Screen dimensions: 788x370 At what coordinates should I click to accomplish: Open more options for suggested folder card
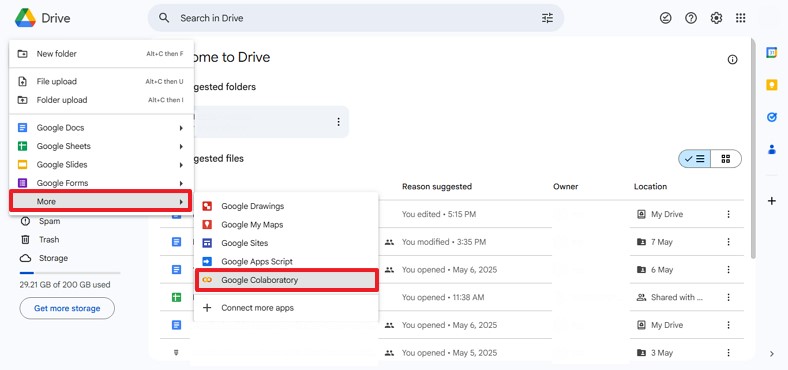[338, 122]
